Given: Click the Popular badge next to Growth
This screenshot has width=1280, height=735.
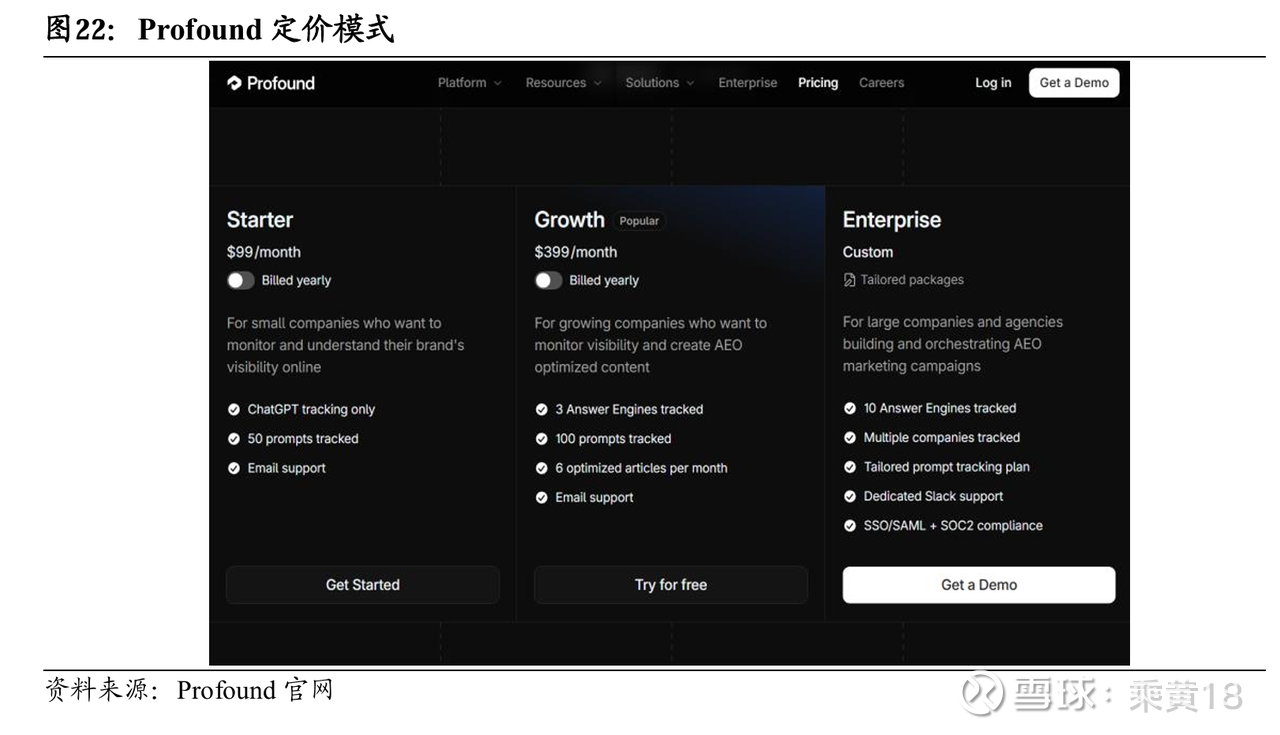Looking at the screenshot, I should tap(639, 221).
